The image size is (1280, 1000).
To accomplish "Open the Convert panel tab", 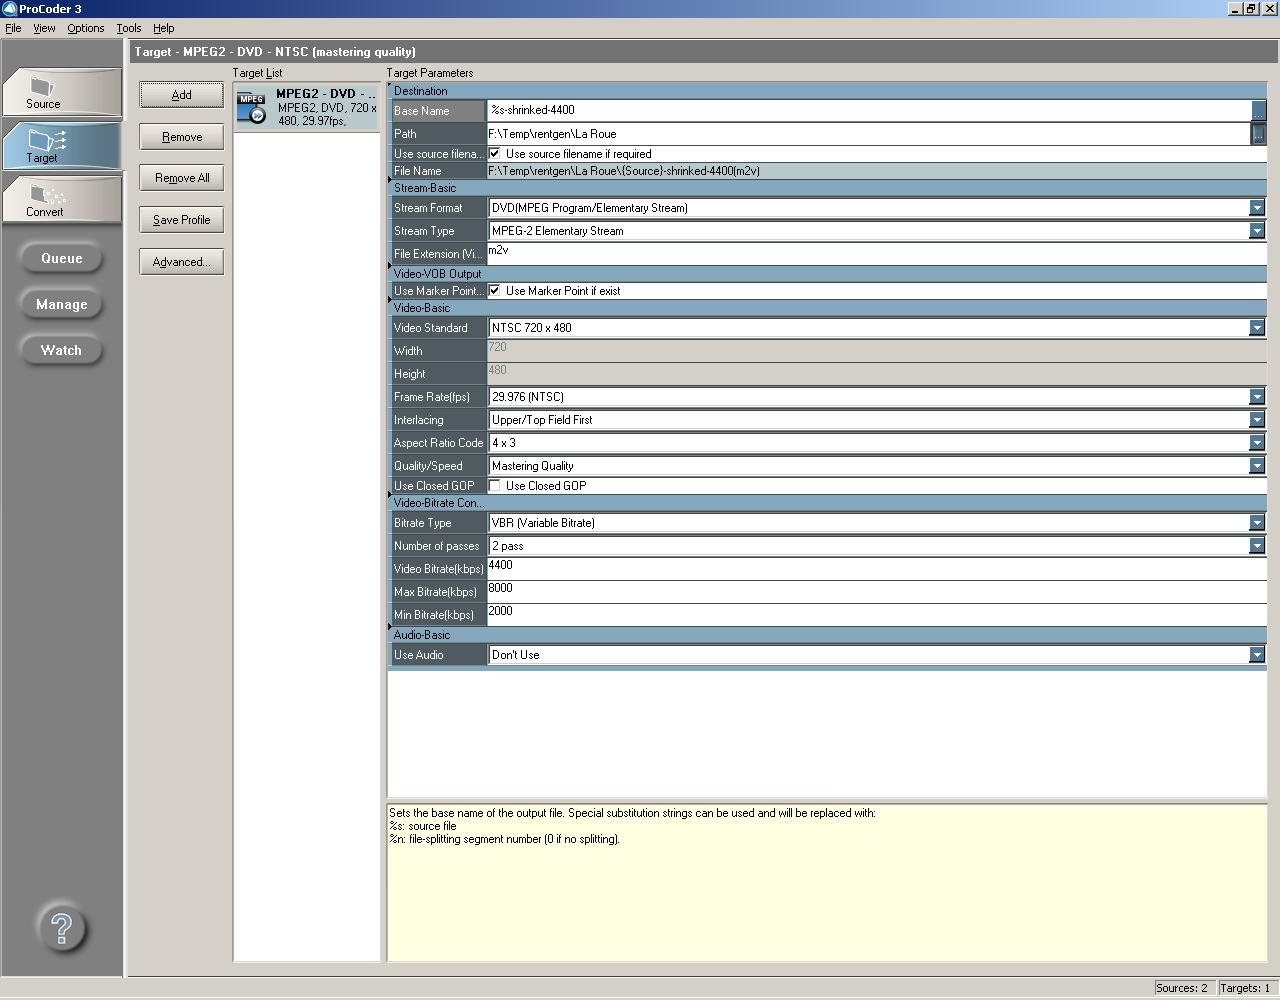I will point(62,198).
